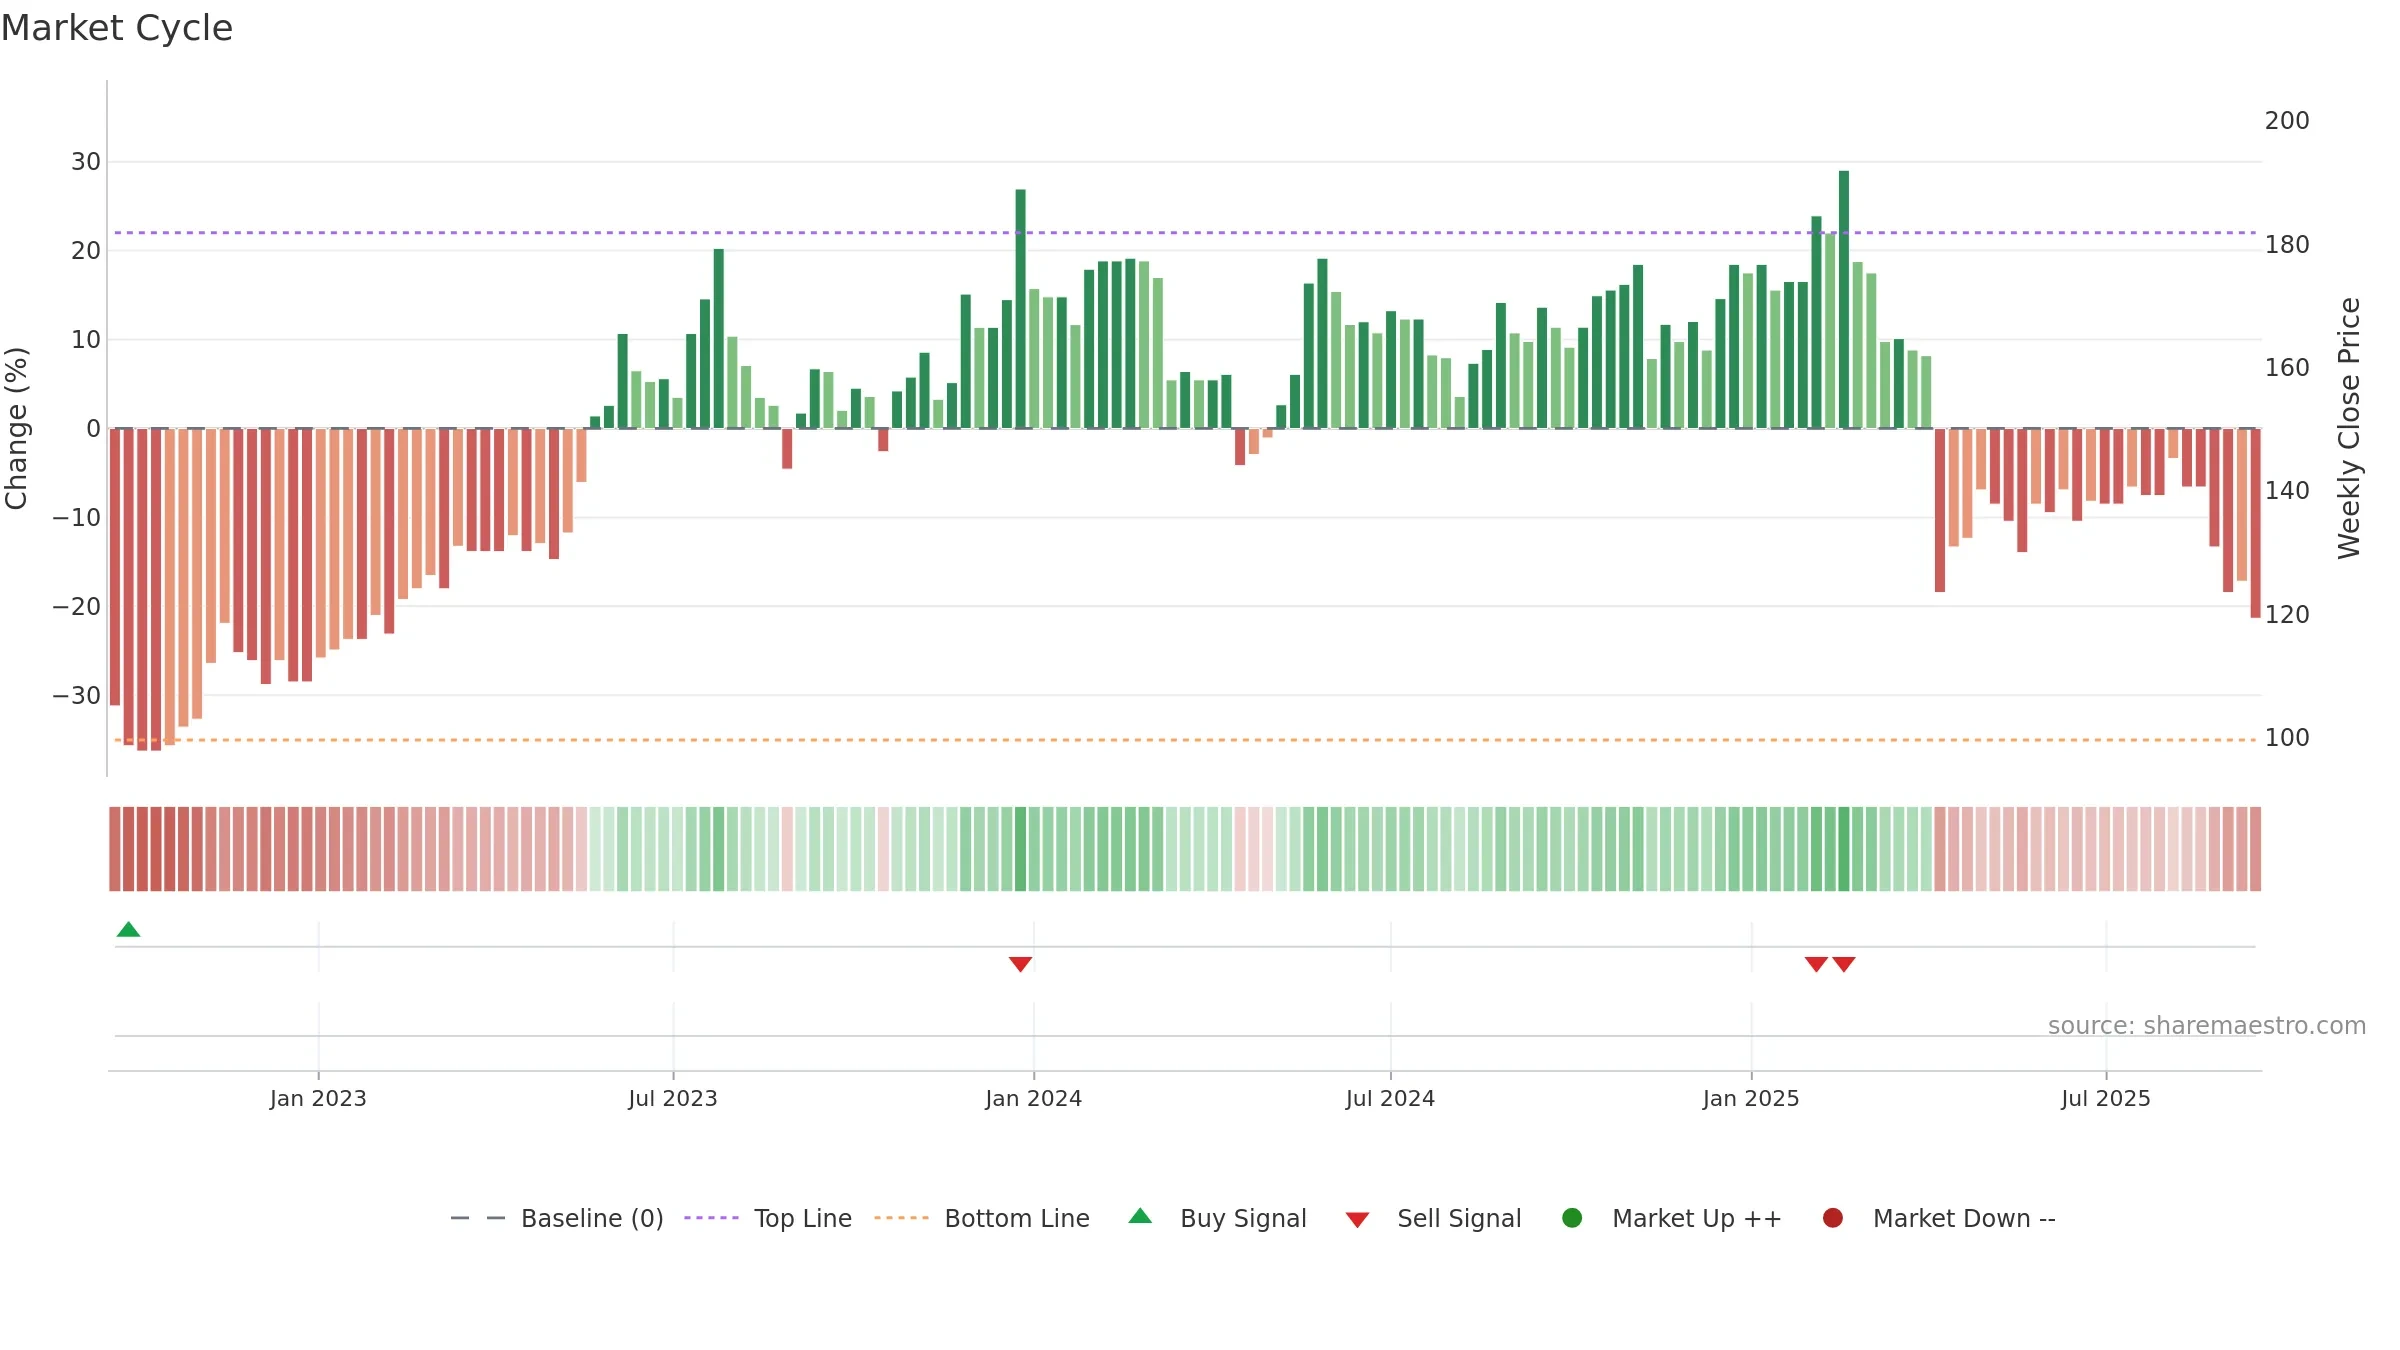The image size is (2400, 1350).
Task: Click the green buy signal triangle marker
Action: click(128, 929)
